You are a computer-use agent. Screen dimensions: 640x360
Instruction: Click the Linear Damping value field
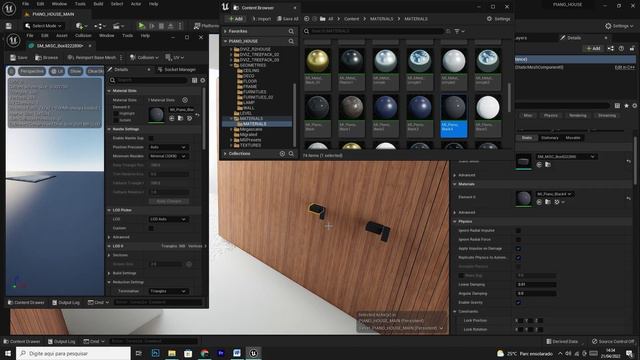pos(536,284)
